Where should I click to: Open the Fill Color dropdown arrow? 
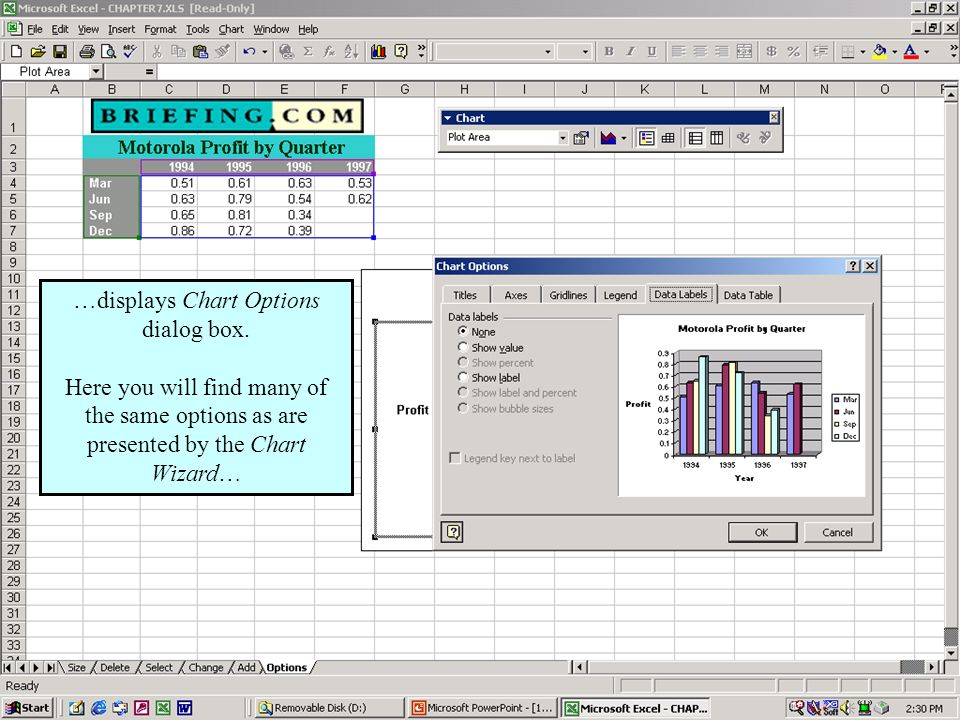tap(894, 51)
